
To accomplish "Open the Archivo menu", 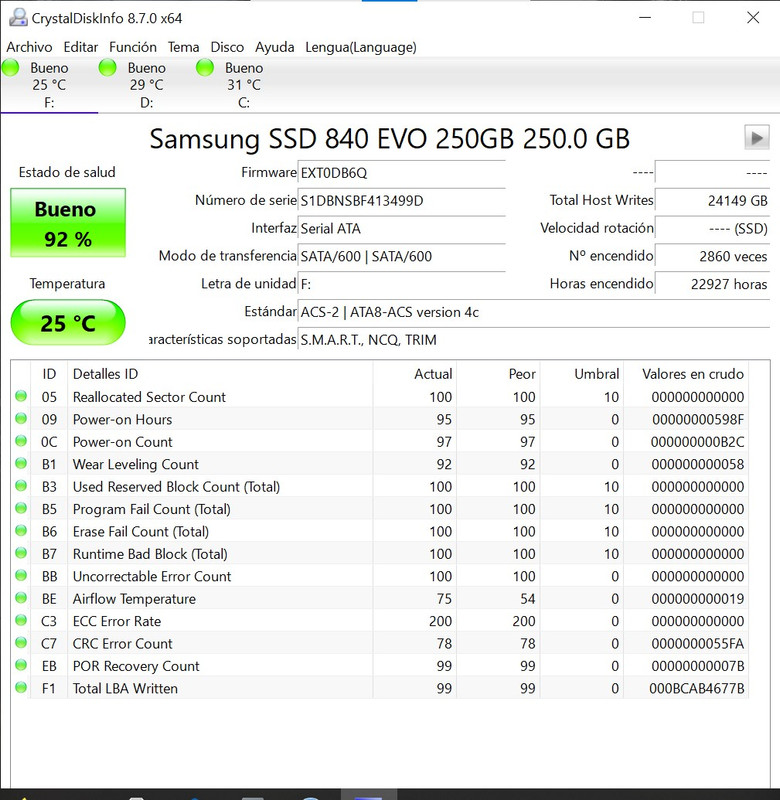I will click(29, 47).
